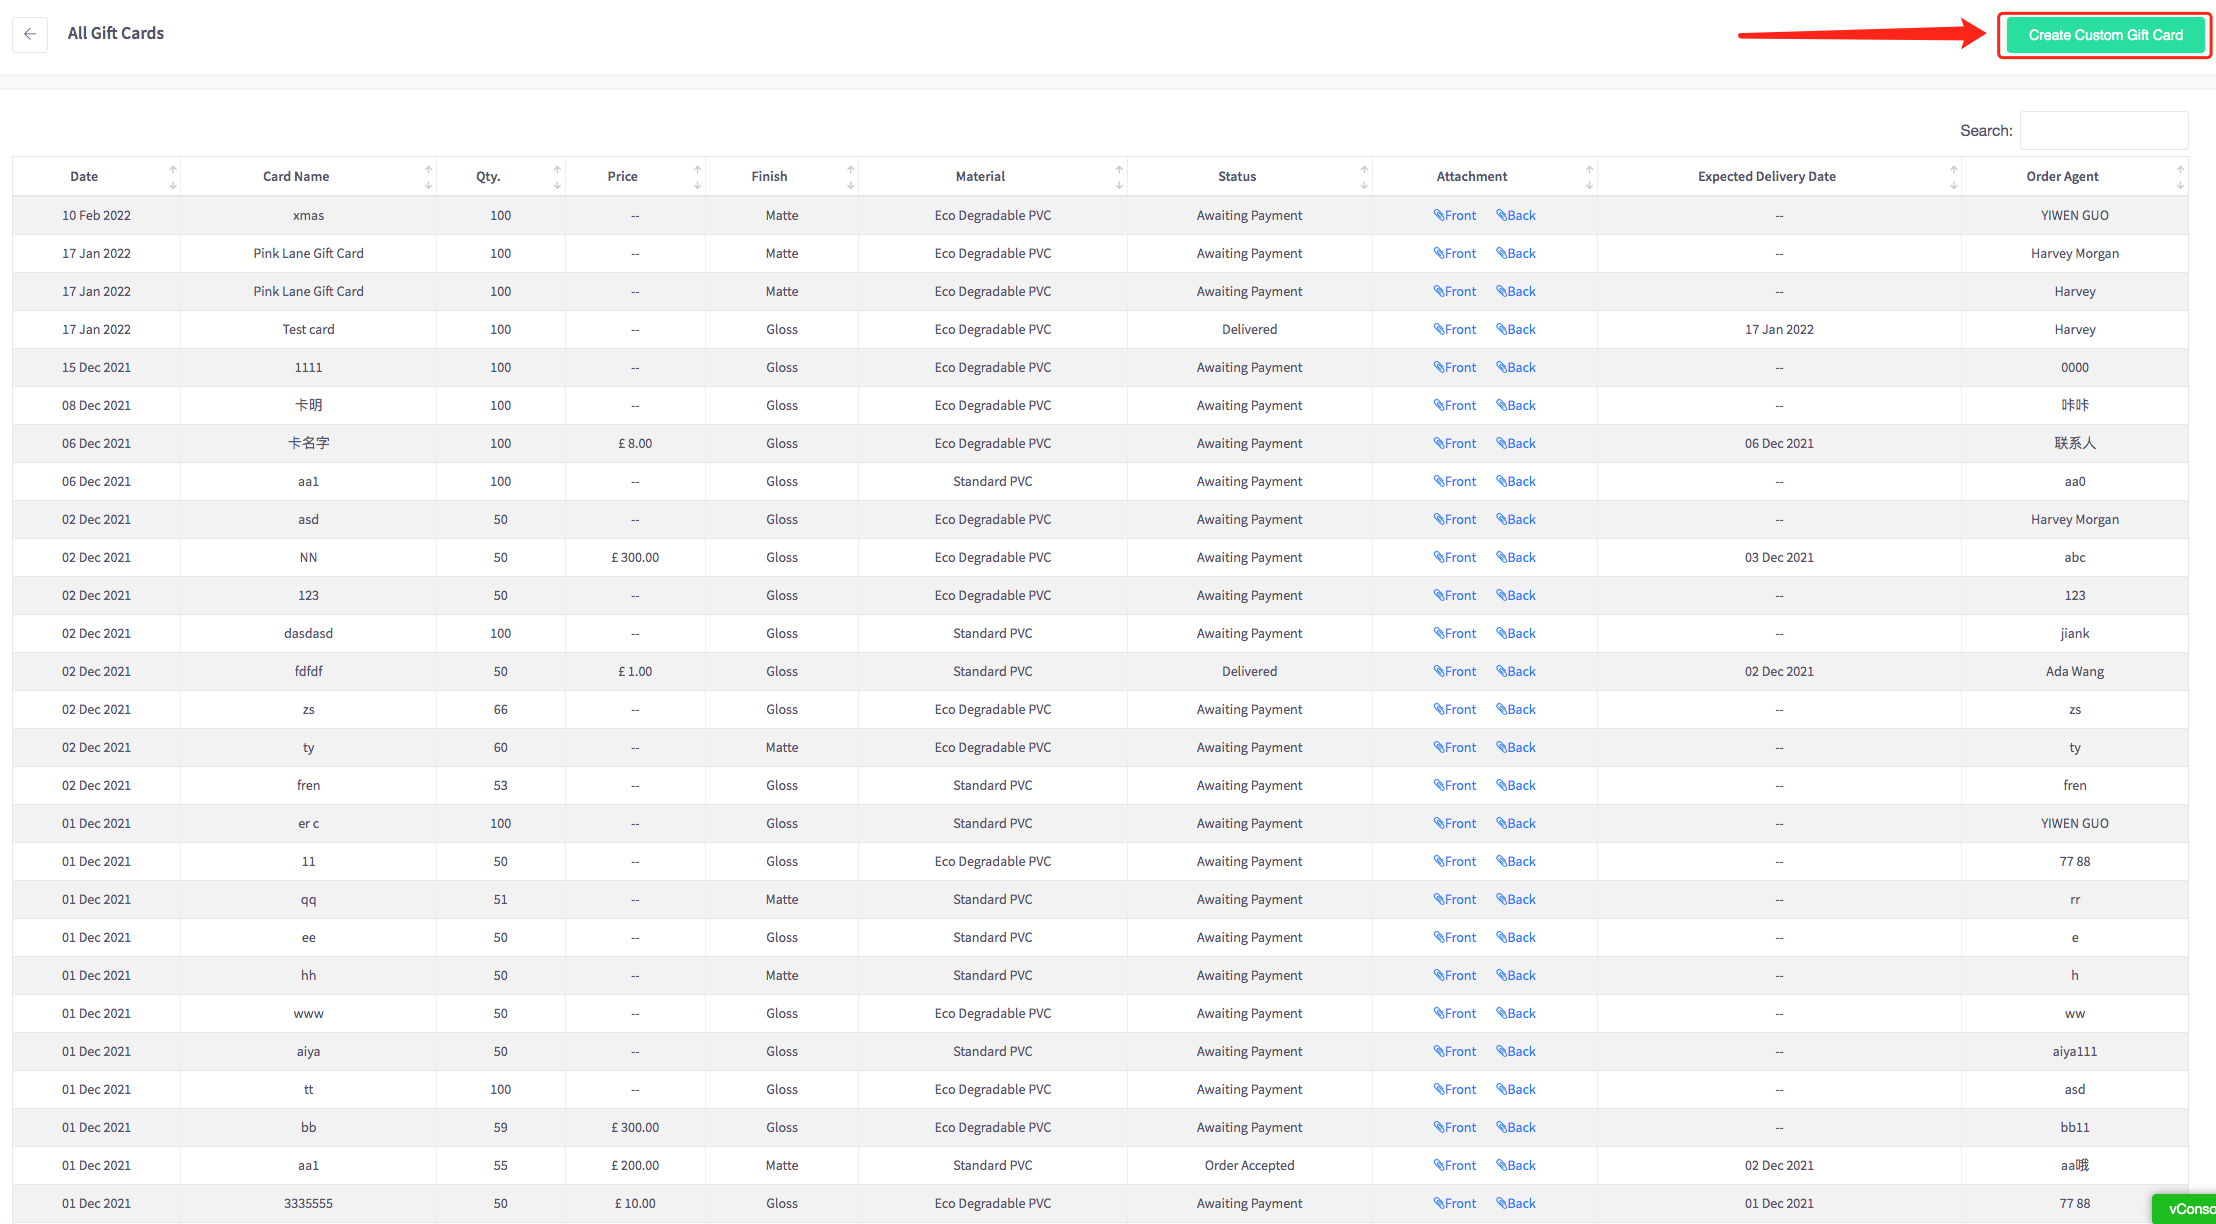Open Back attachment for qq card

(1516, 900)
